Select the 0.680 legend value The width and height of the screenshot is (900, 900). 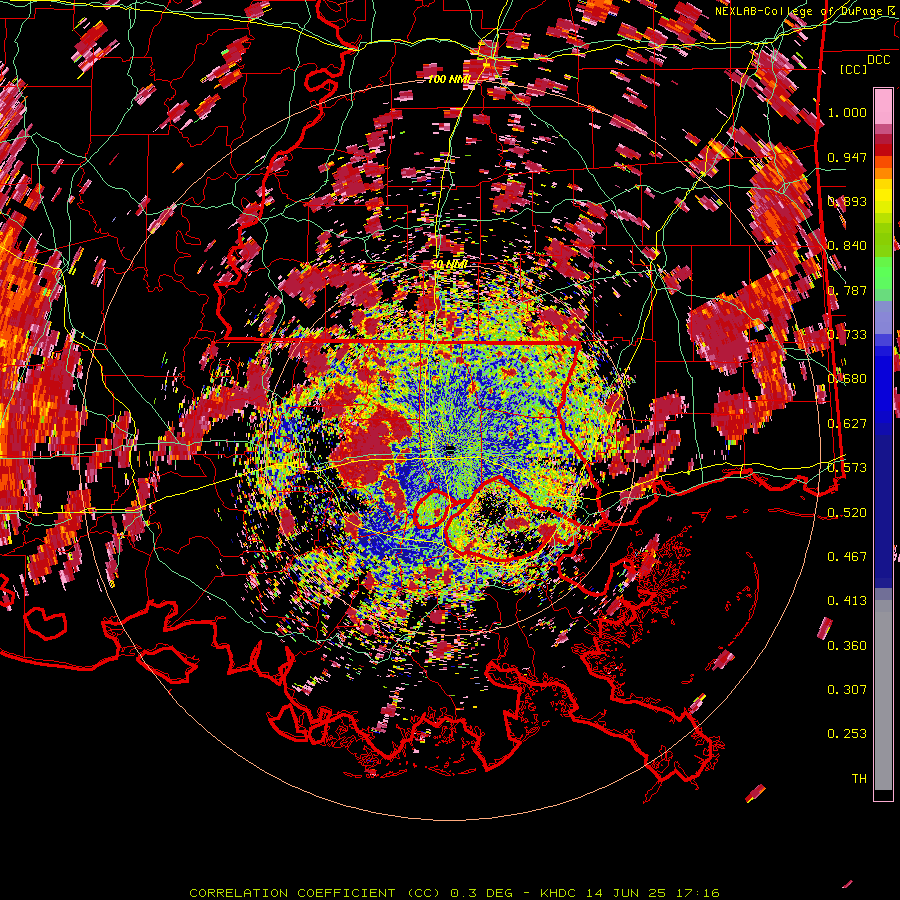click(x=847, y=379)
